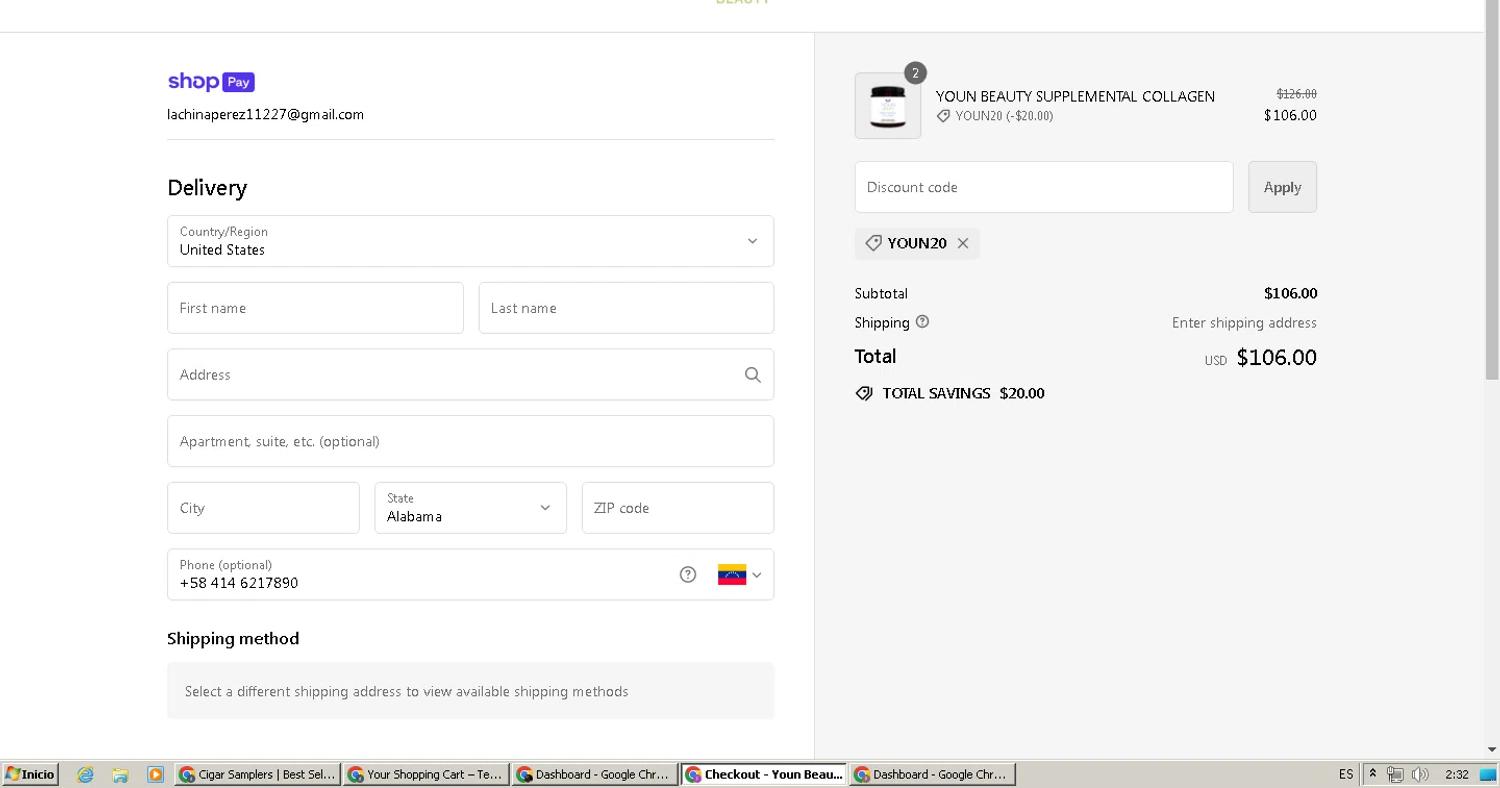The height and width of the screenshot is (788, 1500).
Task: Remove the YOUN20 discount code
Action: pos(963,243)
